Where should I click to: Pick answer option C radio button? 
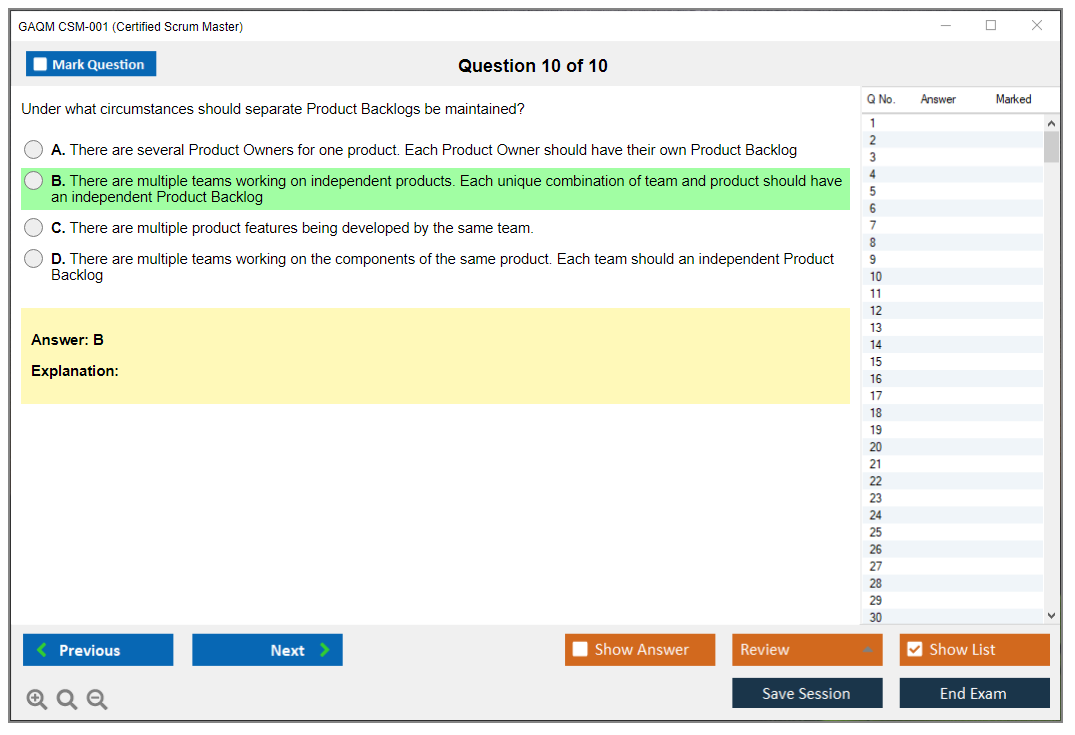(34, 228)
